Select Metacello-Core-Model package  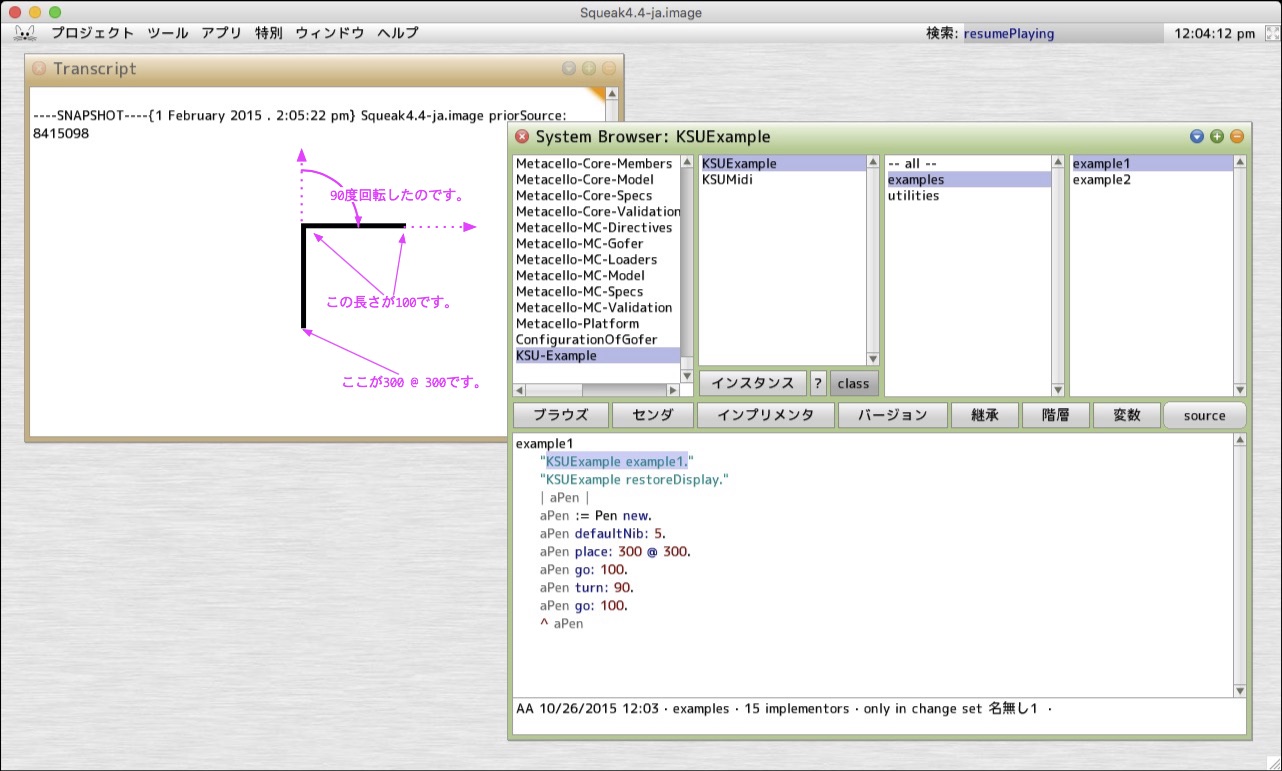[596, 180]
